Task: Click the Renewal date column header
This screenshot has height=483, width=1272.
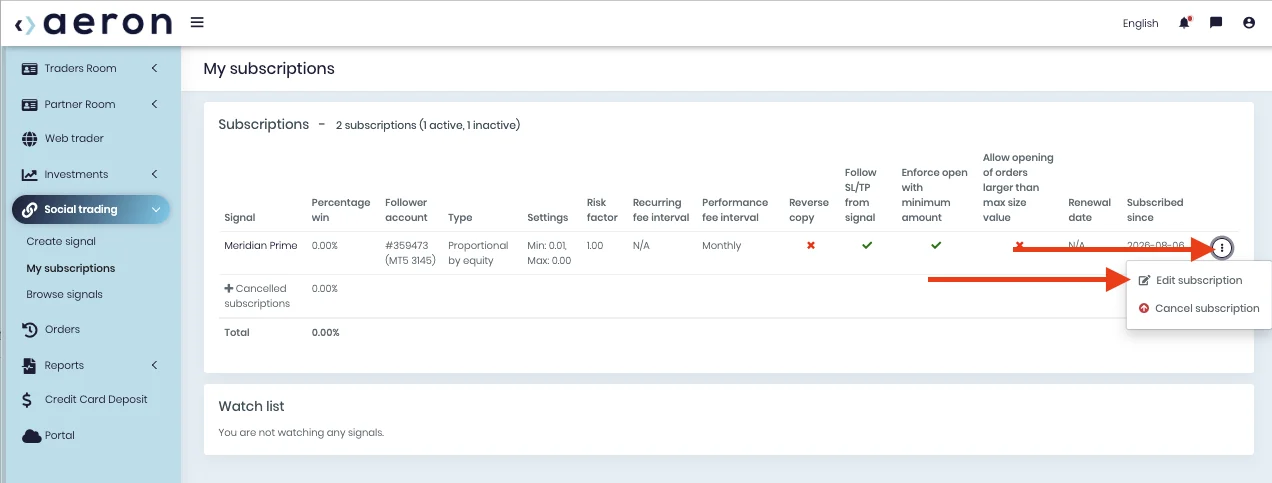Action: pos(1089,210)
